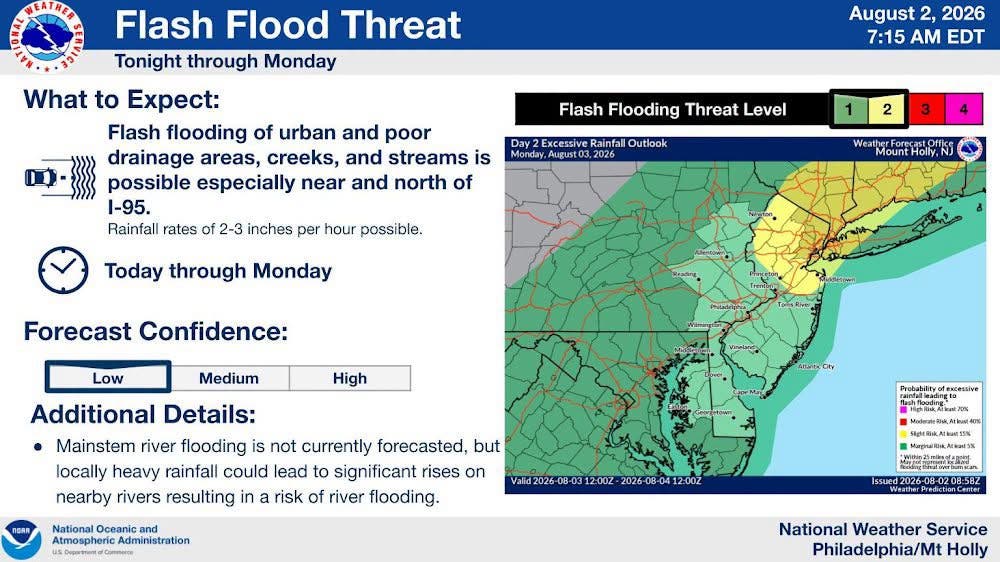
Task: Select the Low forecast confidence box
Action: tap(108, 378)
